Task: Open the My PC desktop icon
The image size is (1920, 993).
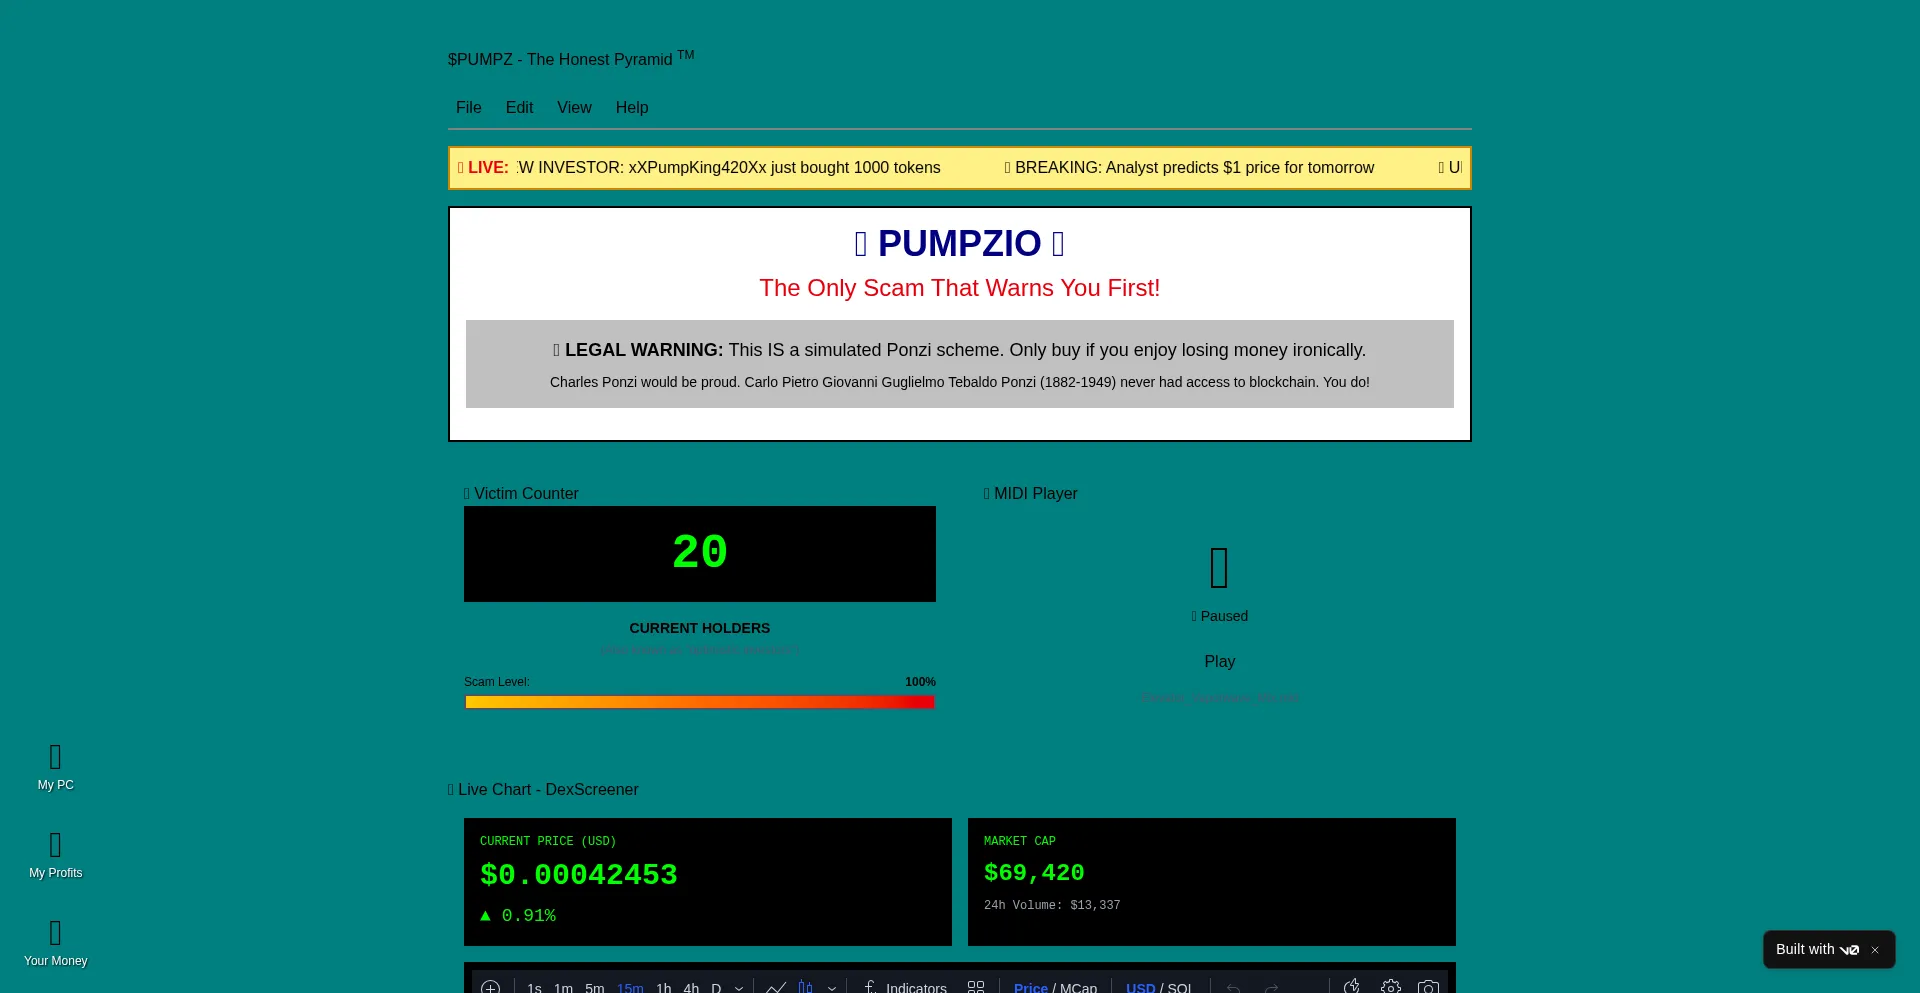Action: pyautogui.click(x=55, y=768)
